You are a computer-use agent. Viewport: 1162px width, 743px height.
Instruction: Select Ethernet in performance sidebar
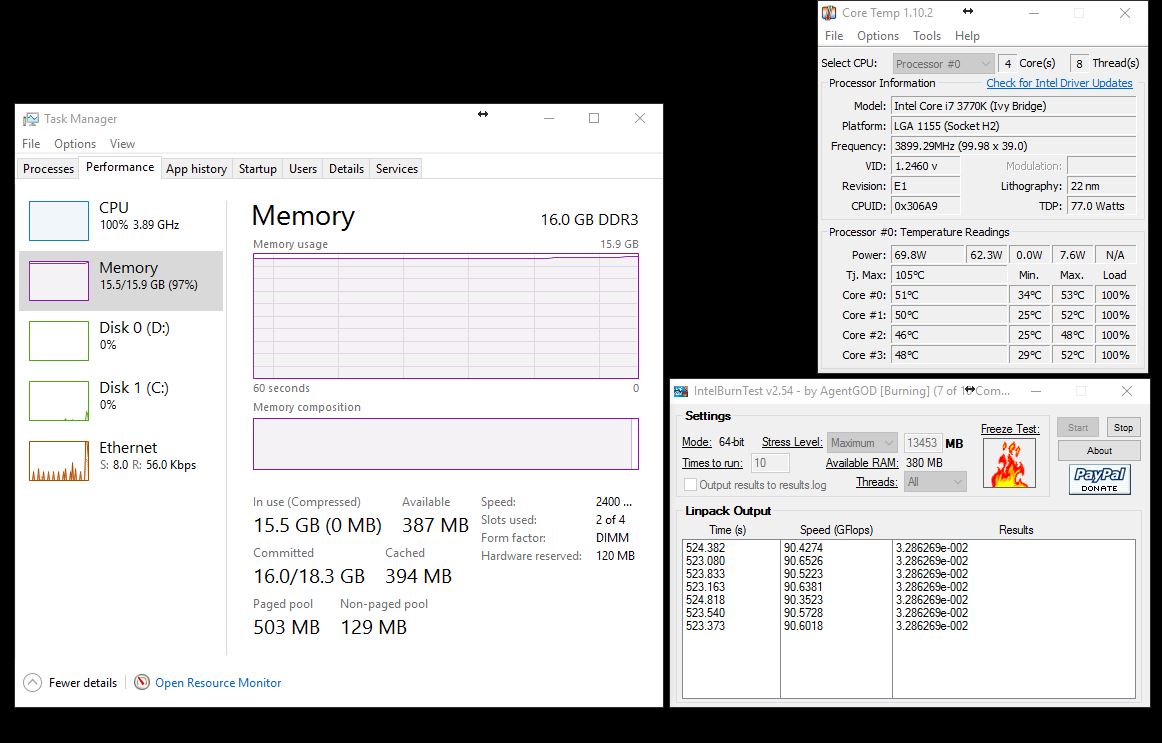121,461
